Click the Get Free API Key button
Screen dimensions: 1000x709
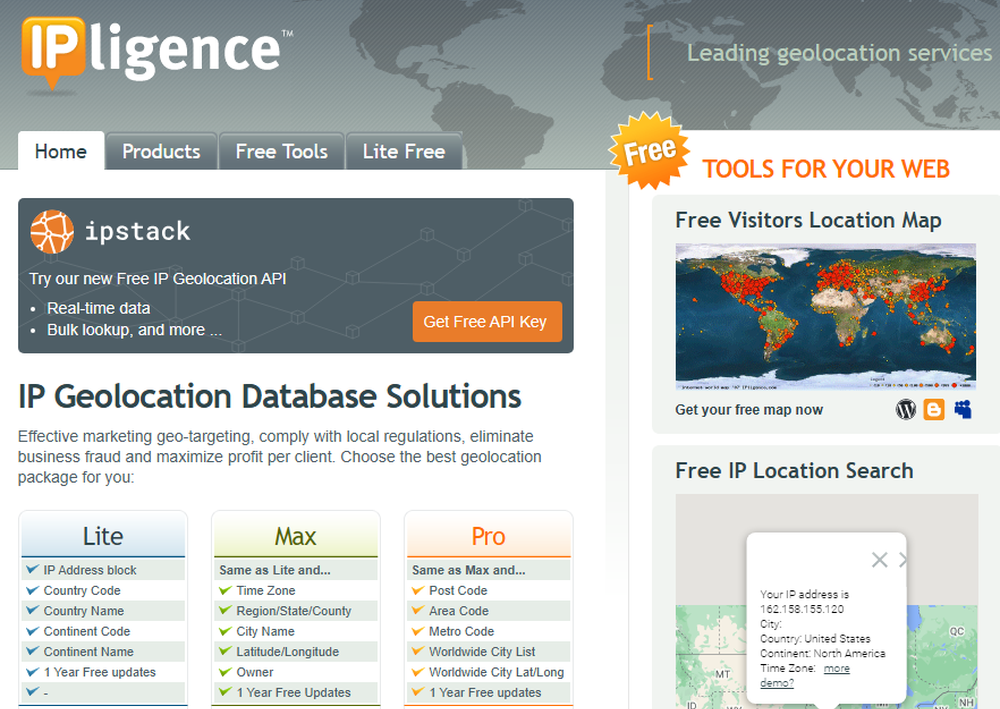coord(487,321)
